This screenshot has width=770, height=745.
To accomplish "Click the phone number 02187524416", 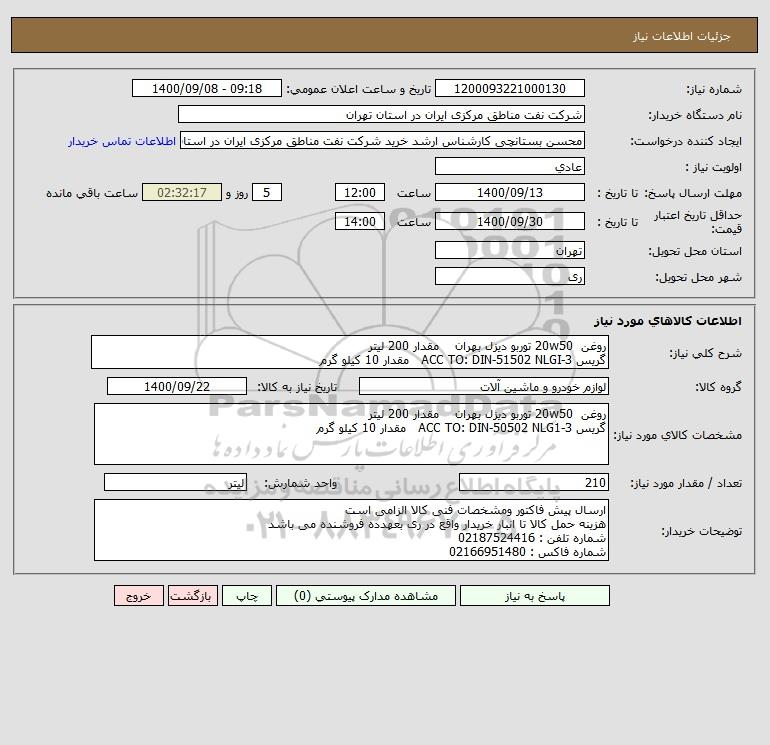I will 496,538.
